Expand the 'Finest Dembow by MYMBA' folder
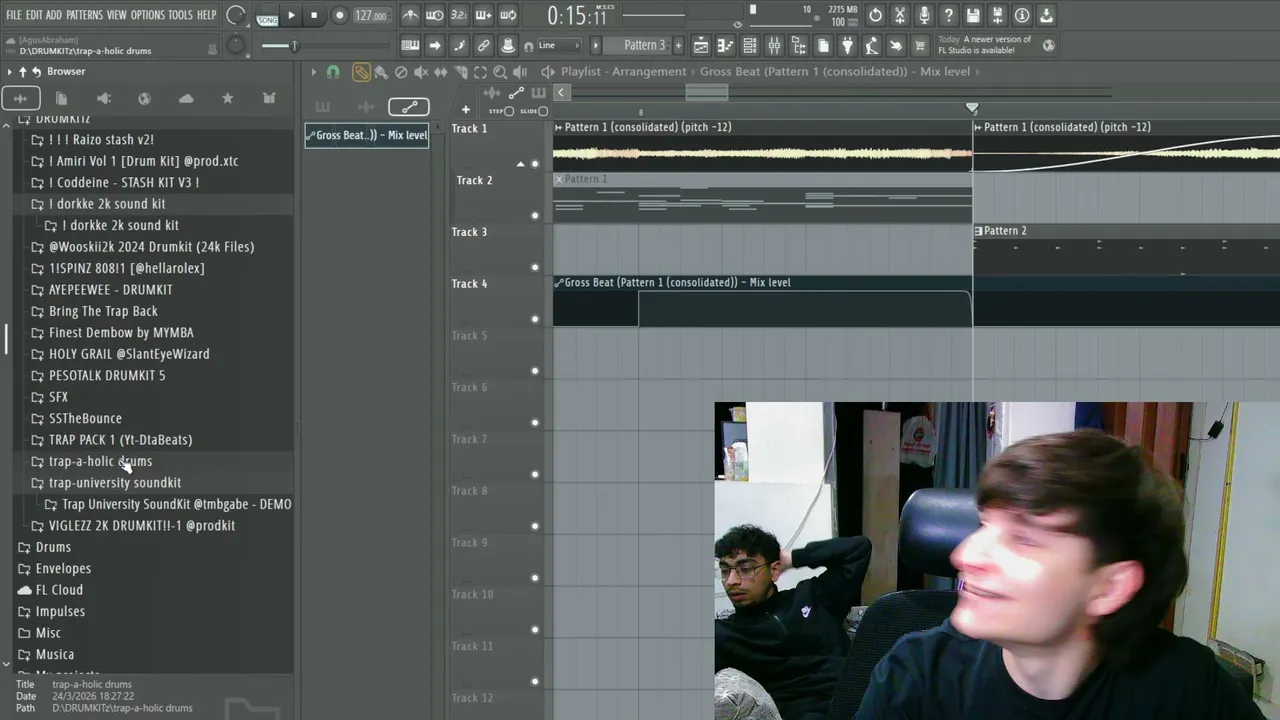This screenshot has height=720, width=1280. 121,333
